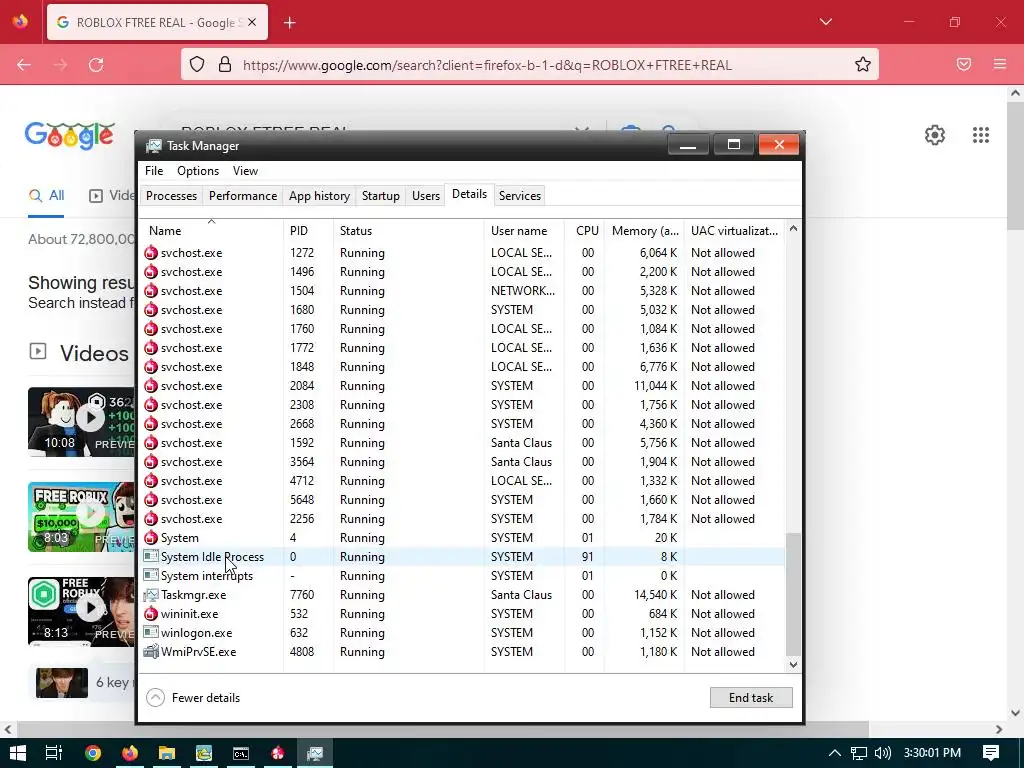The width and height of the screenshot is (1024, 768).
Task: Sort by the Status column header
Action: [409, 231]
